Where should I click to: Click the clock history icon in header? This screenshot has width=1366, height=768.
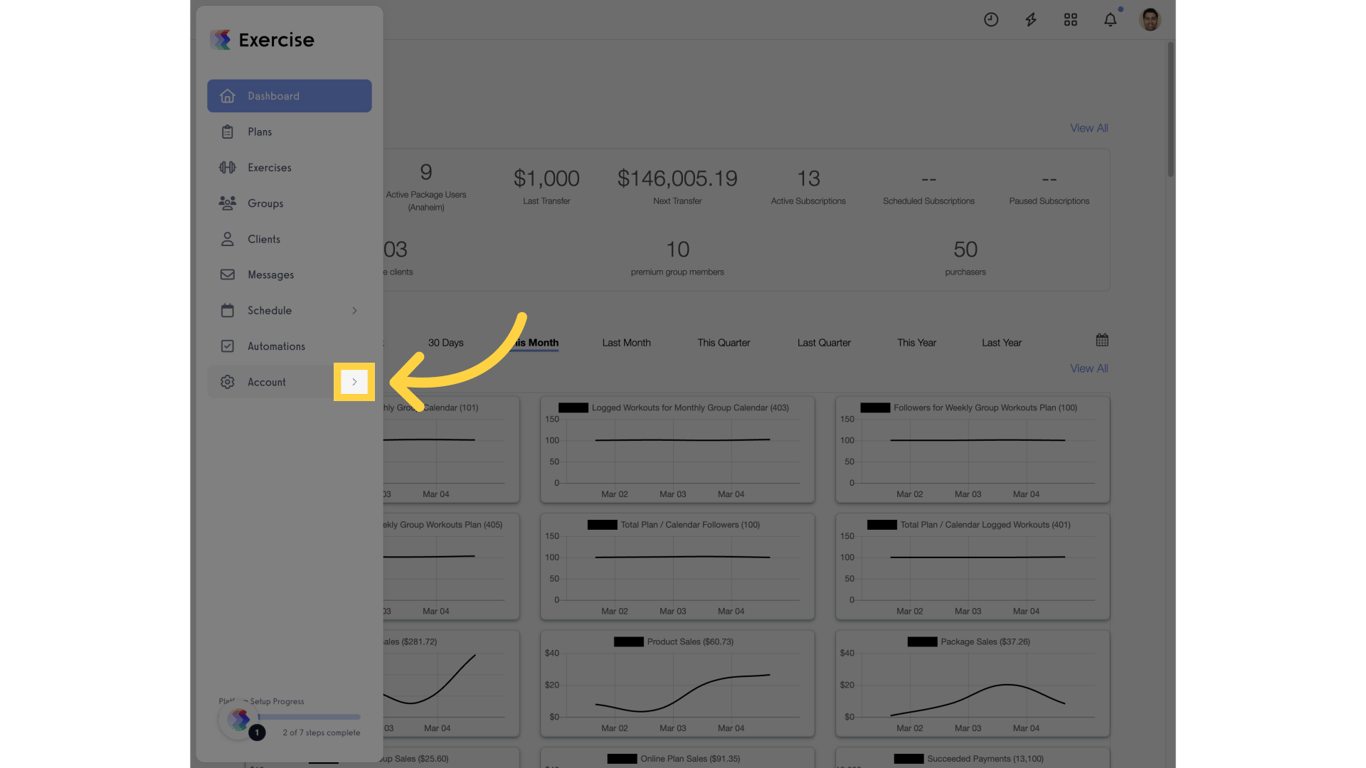click(990, 19)
